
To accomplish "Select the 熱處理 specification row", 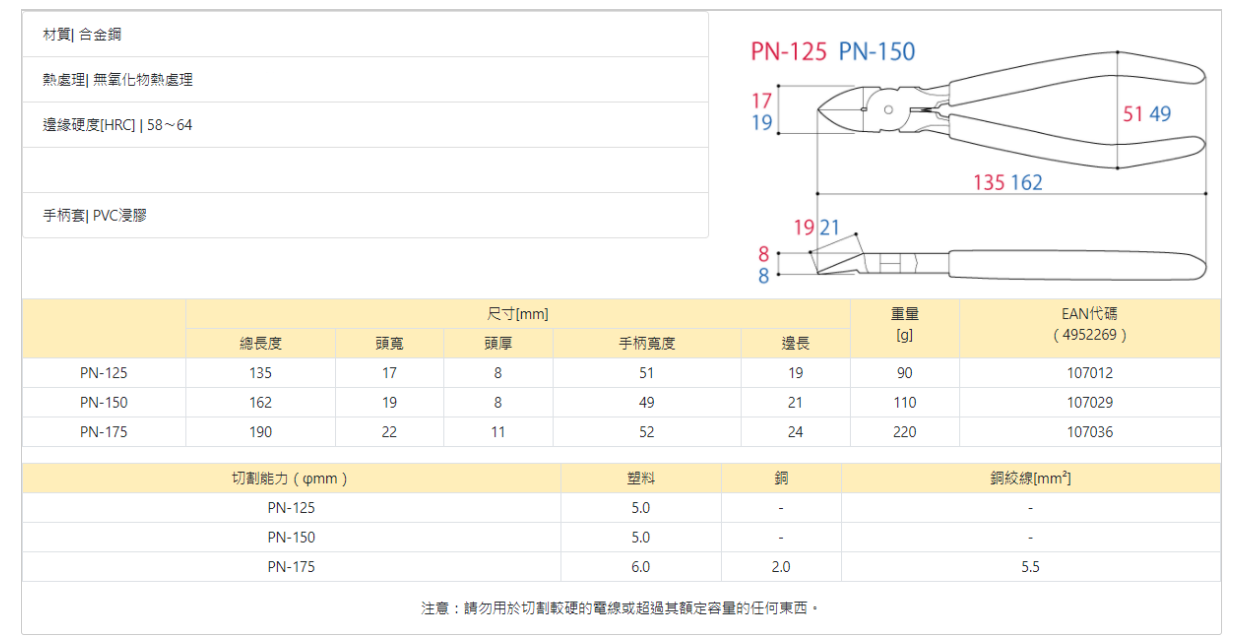I will pyautogui.click(x=365, y=80).
